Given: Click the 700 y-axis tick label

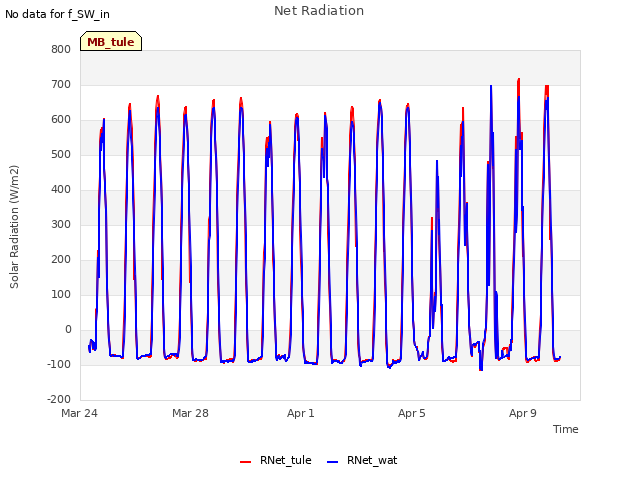Looking at the screenshot, I should point(61,84).
